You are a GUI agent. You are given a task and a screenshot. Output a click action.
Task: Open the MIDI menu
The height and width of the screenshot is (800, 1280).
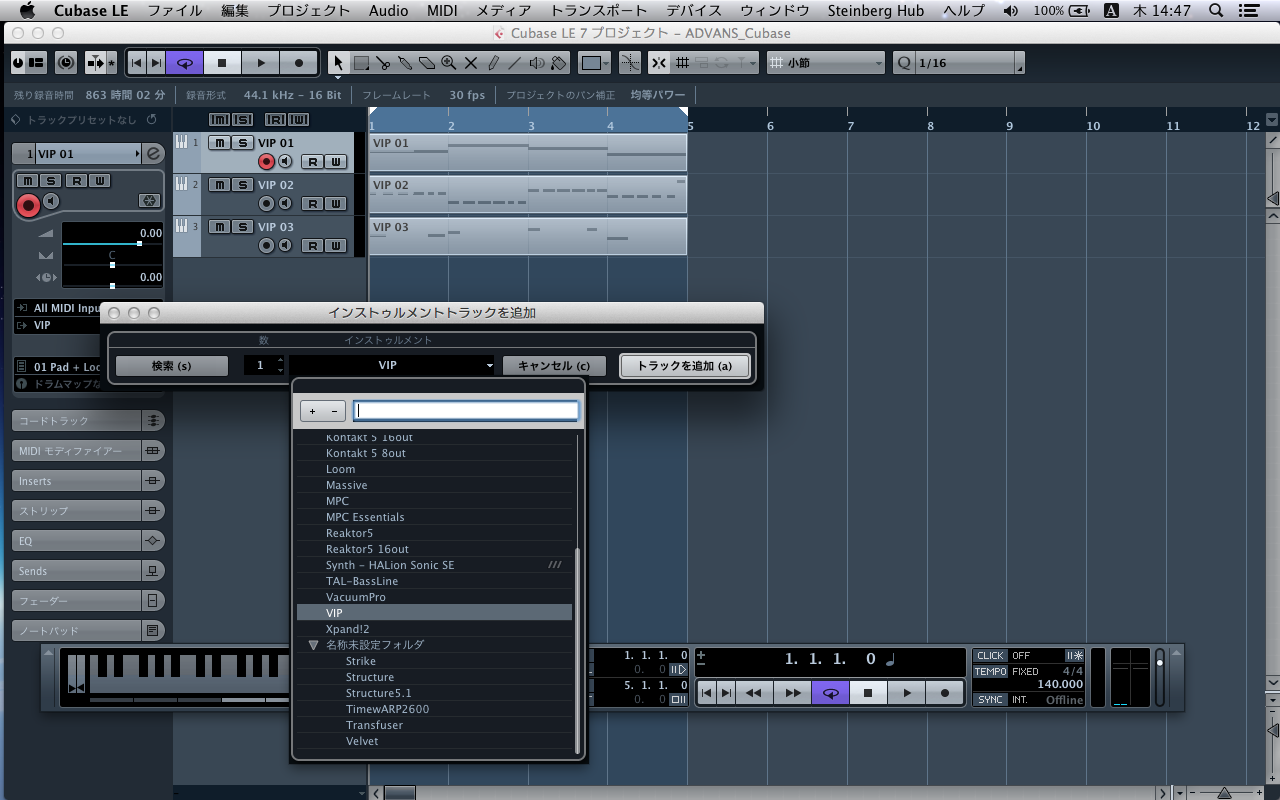point(443,11)
